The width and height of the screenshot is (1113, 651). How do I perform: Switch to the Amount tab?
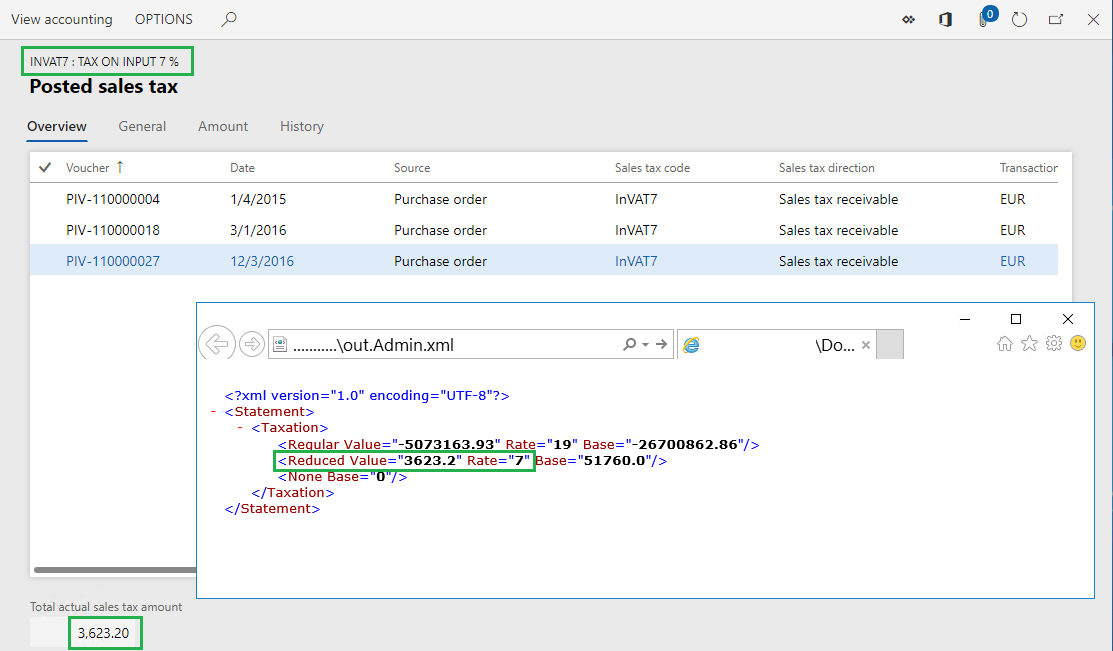click(223, 126)
